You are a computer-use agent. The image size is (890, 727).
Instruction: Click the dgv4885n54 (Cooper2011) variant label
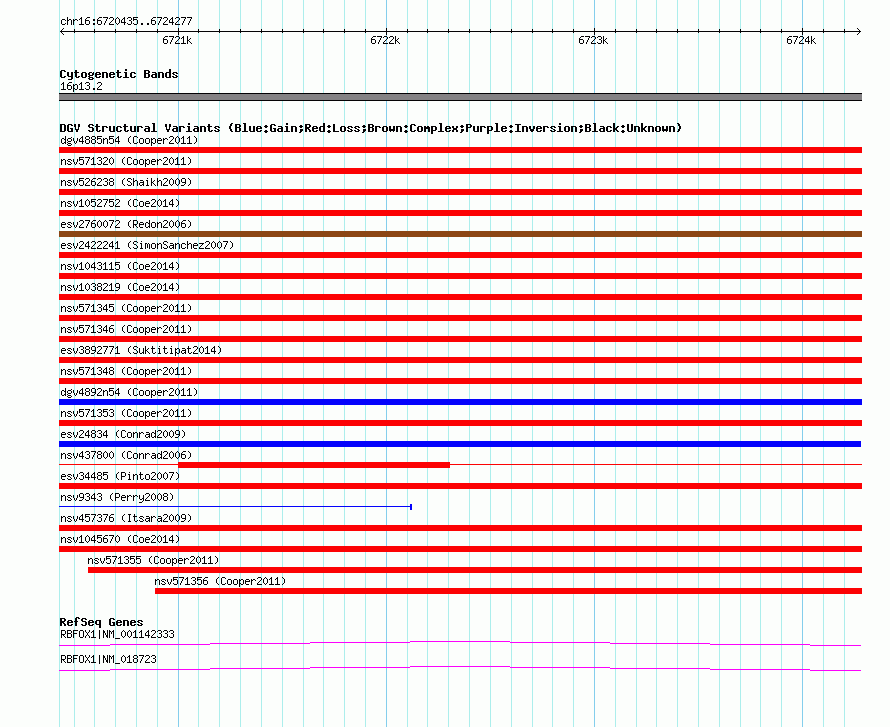pos(129,140)
